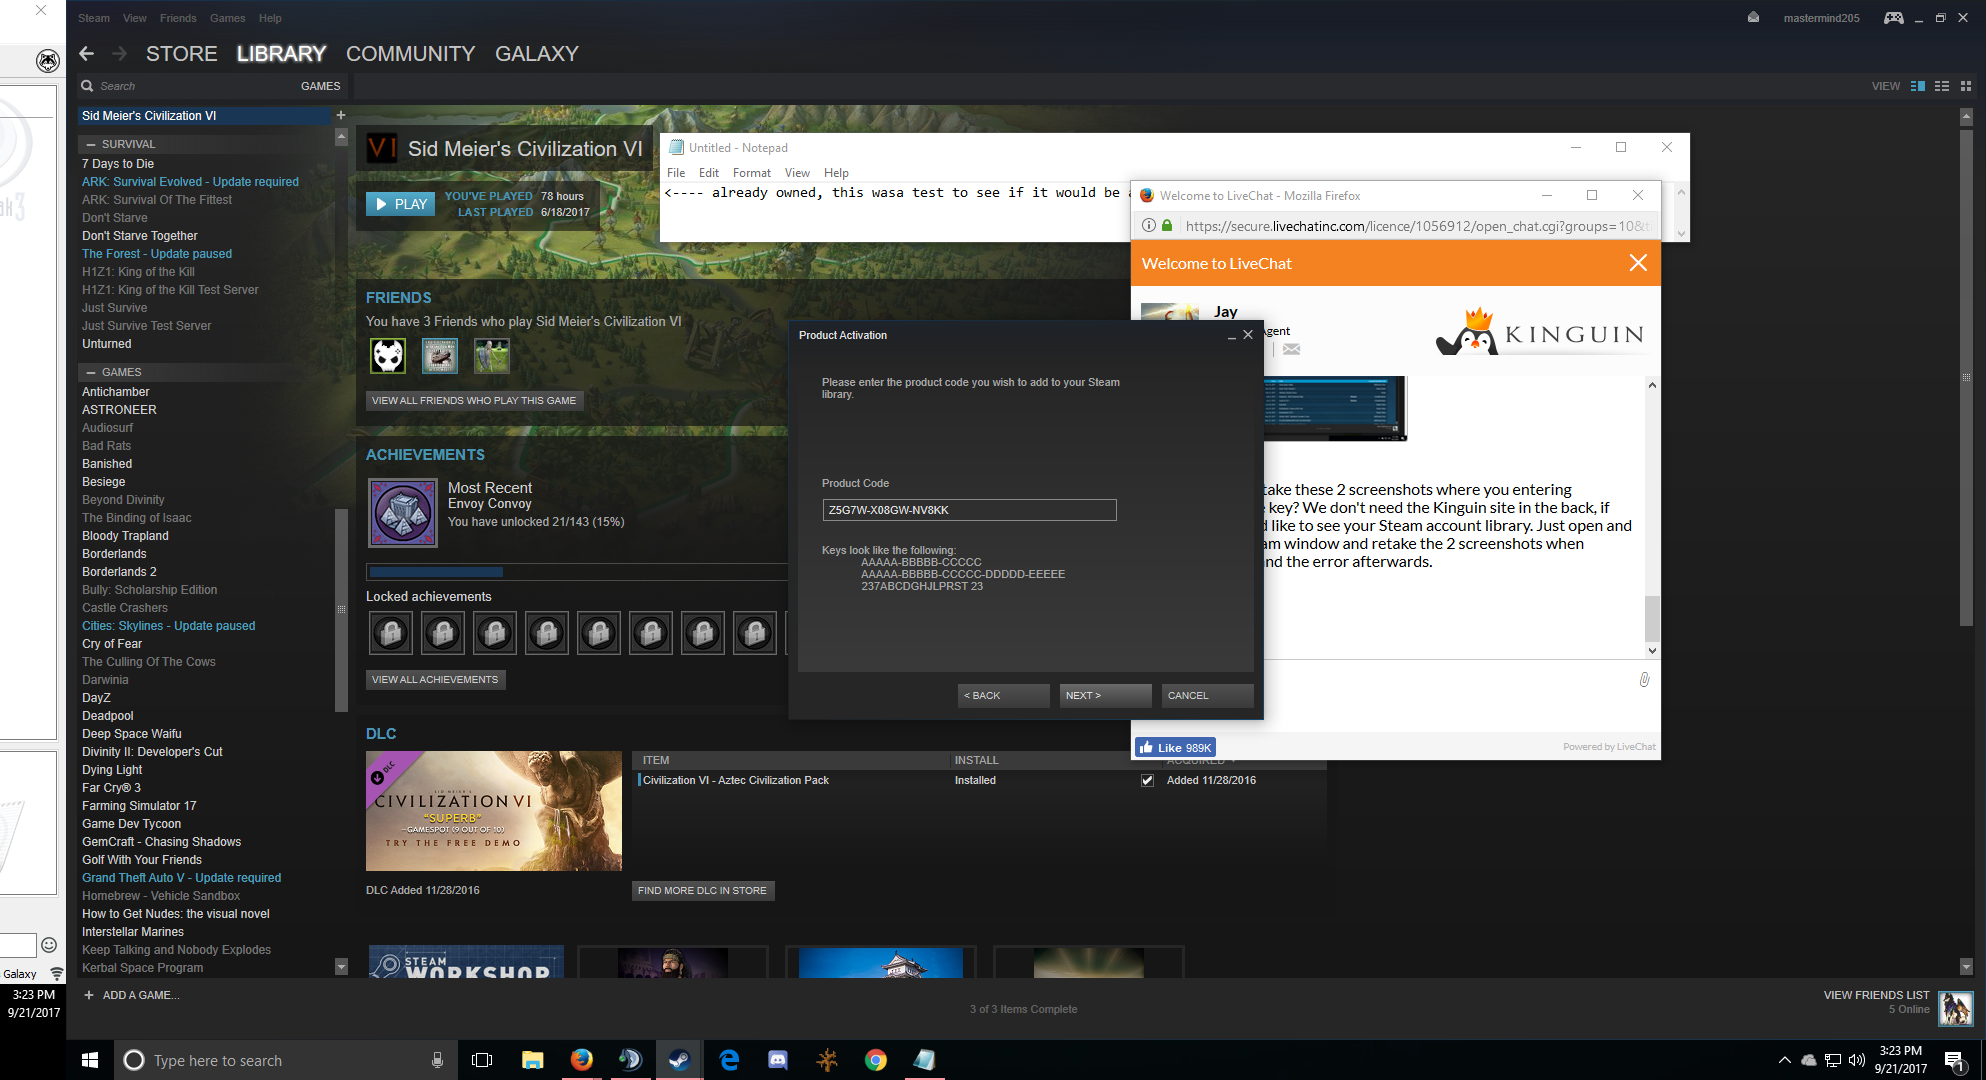The image size is (1986, 1080).
Task: Open Windows Start menu
Action: click(x=90, y=1060)
